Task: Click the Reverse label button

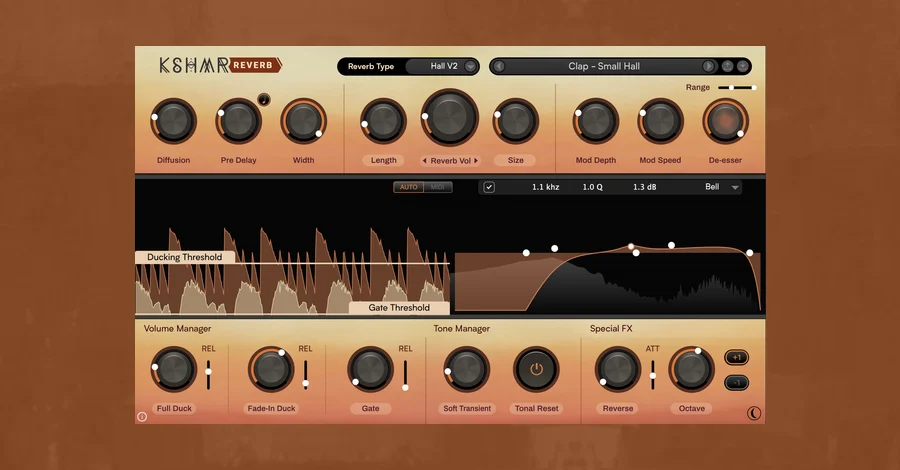Action: pos(618,409)
